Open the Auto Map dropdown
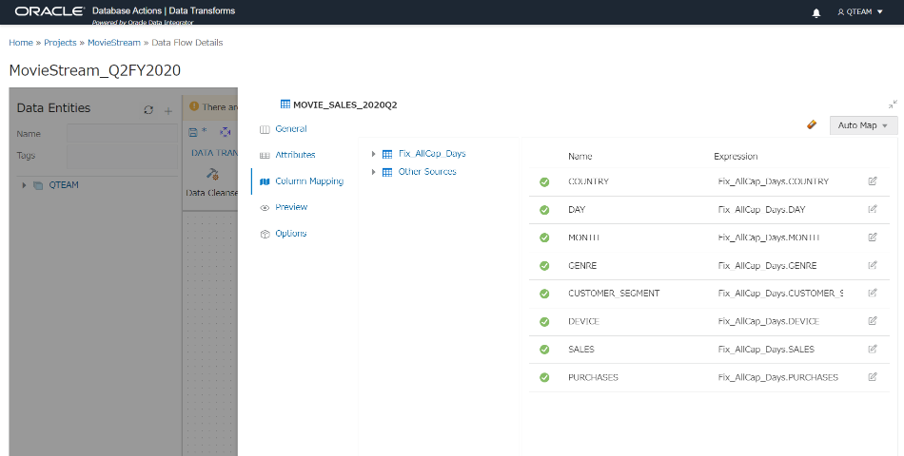 point(863,125)
